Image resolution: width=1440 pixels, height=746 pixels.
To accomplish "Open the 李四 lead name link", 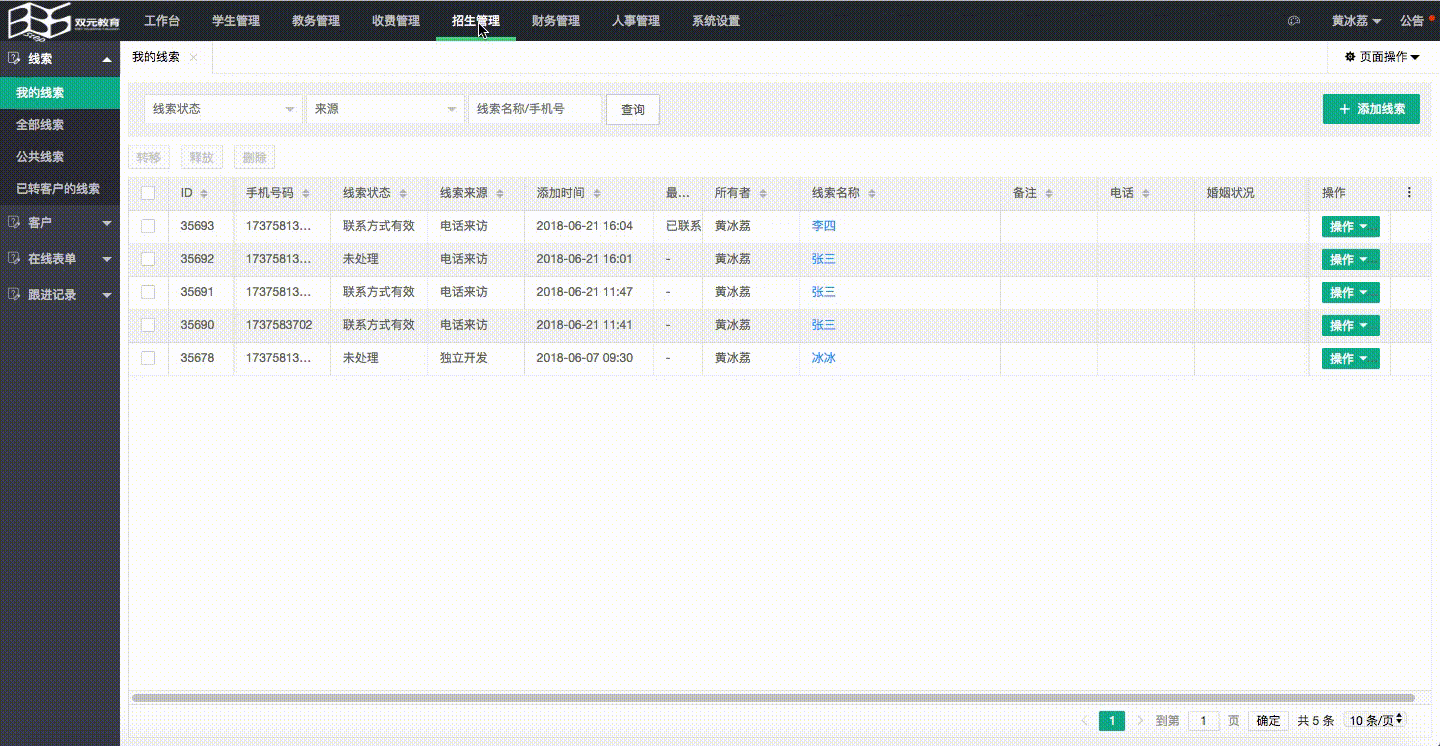I will coord(823,226).
